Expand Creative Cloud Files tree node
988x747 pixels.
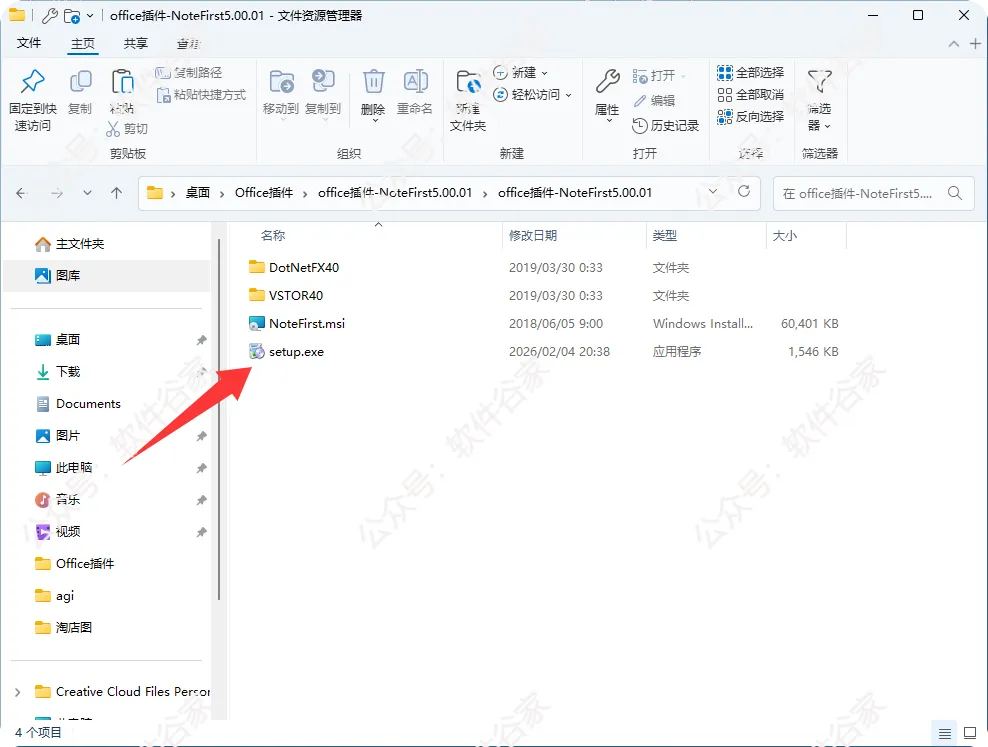coord(18,692)
